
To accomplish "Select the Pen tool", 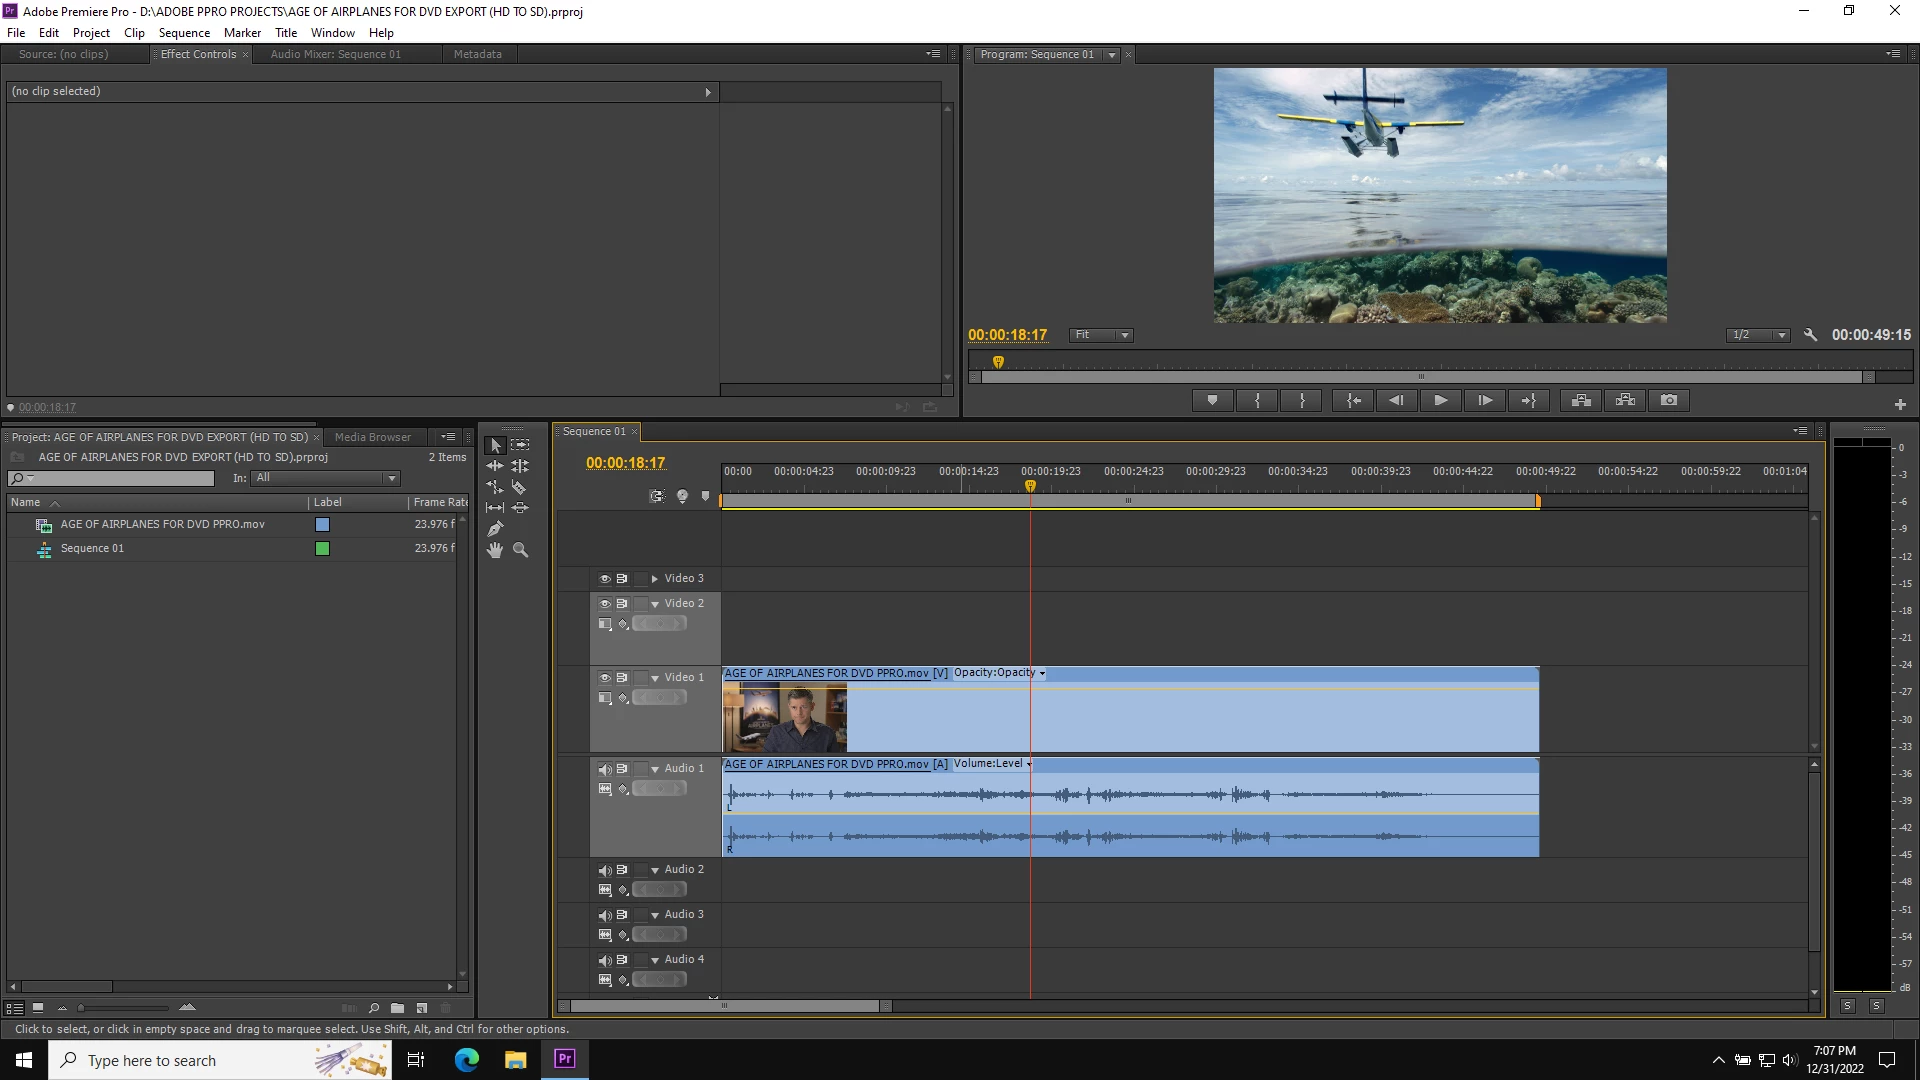I will point(495,529).
